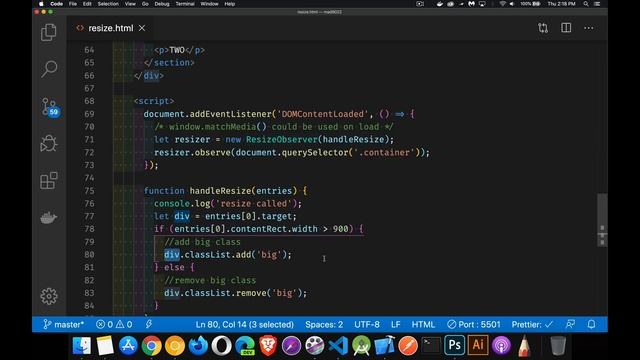
Task: Open the Docker view in activity bar
Action: [x=49, y=217]
